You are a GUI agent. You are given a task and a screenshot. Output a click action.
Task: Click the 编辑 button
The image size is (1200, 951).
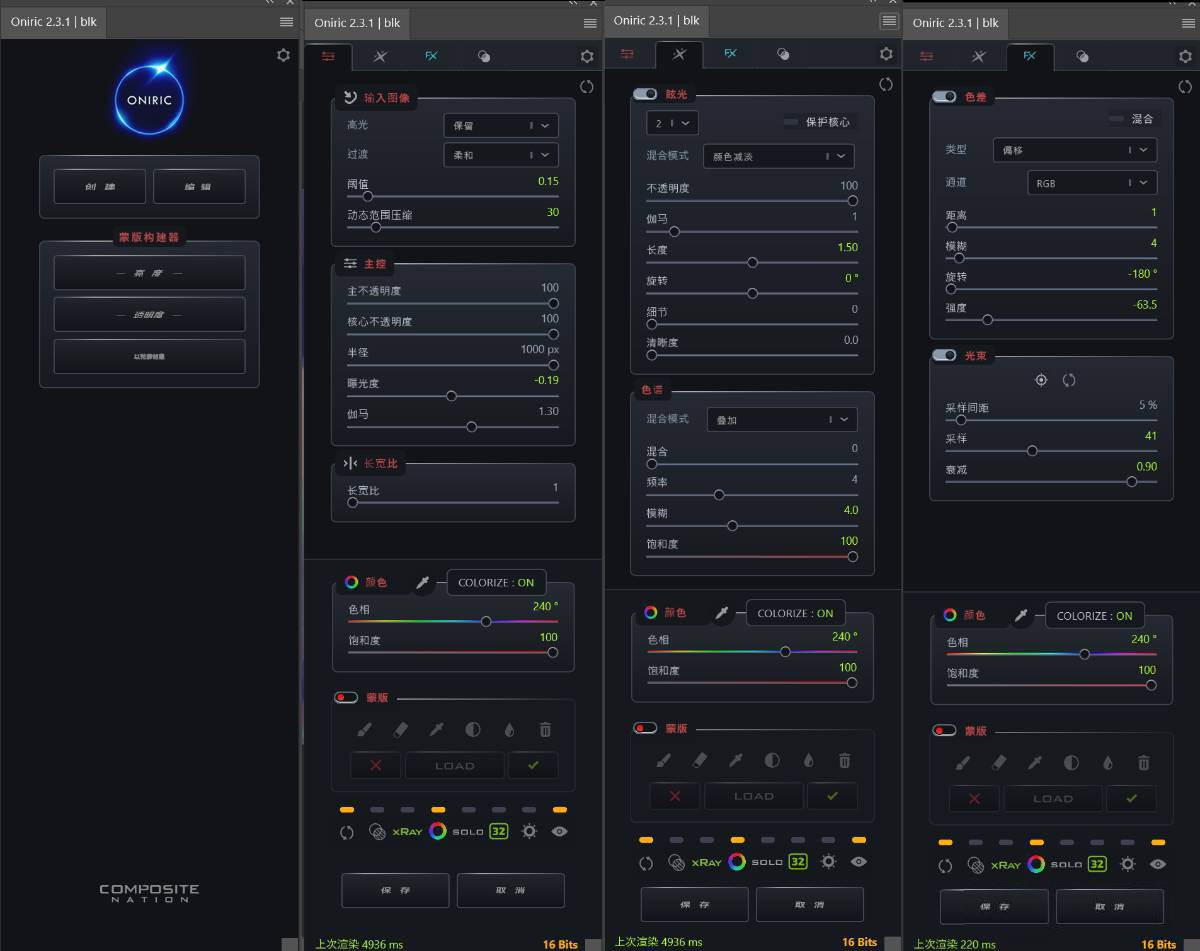click(x=199, y=187)
